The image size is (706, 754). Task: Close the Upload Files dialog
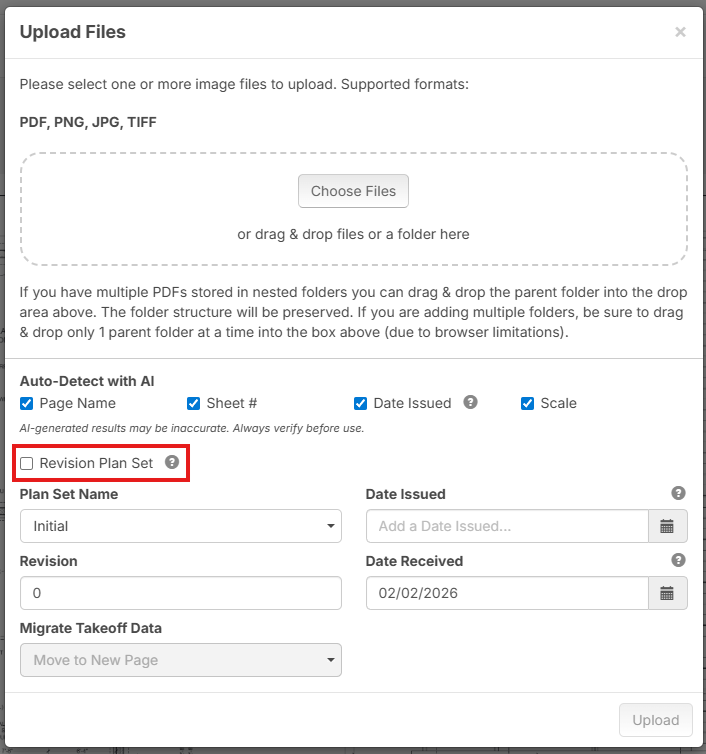pos(680,32)
